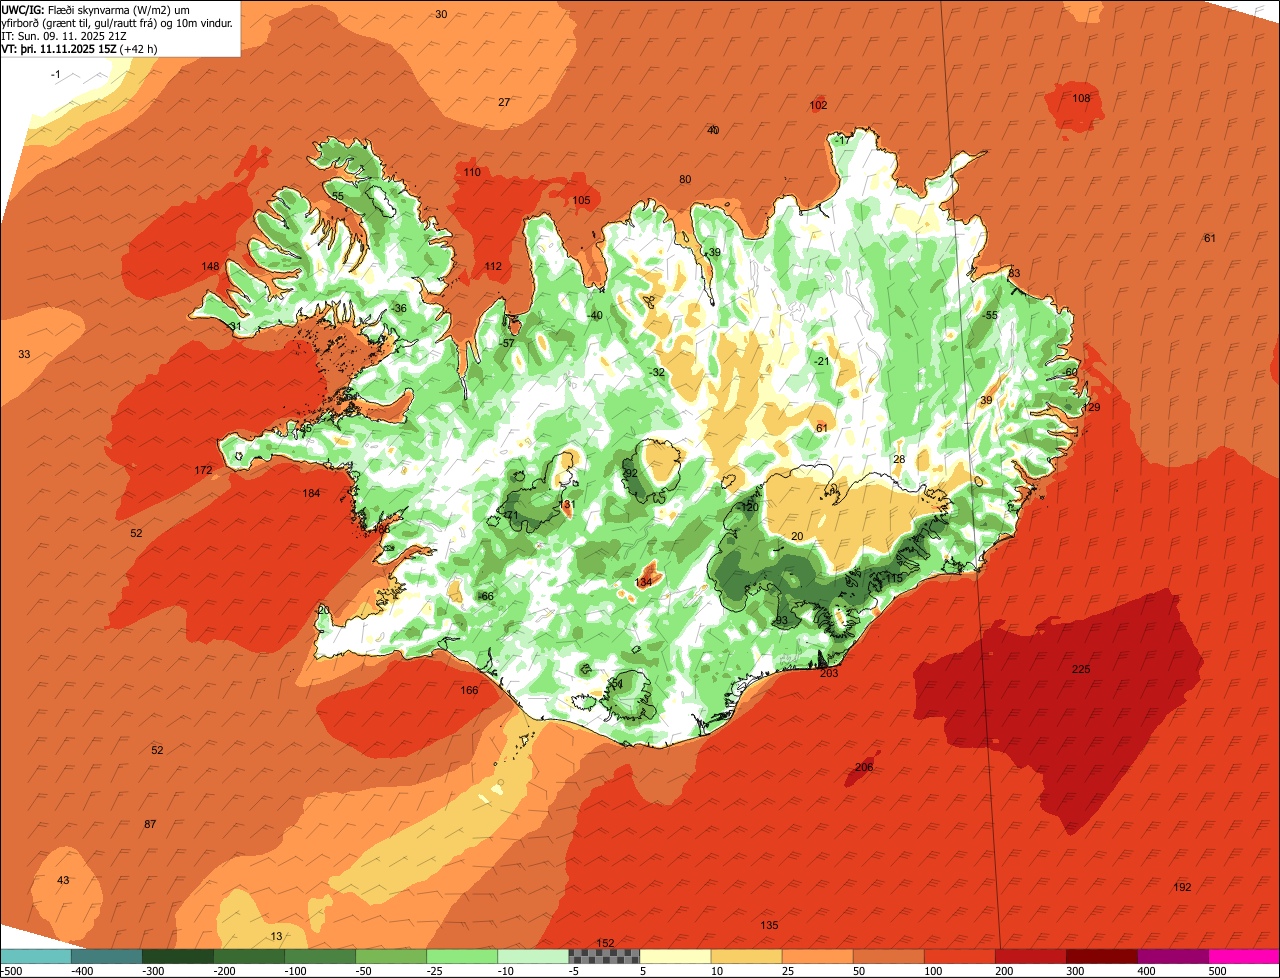The height and width of the screenshot is (978, 1280).
Task: Click the '-120' value on the glacier
Action: pos(748,507)
